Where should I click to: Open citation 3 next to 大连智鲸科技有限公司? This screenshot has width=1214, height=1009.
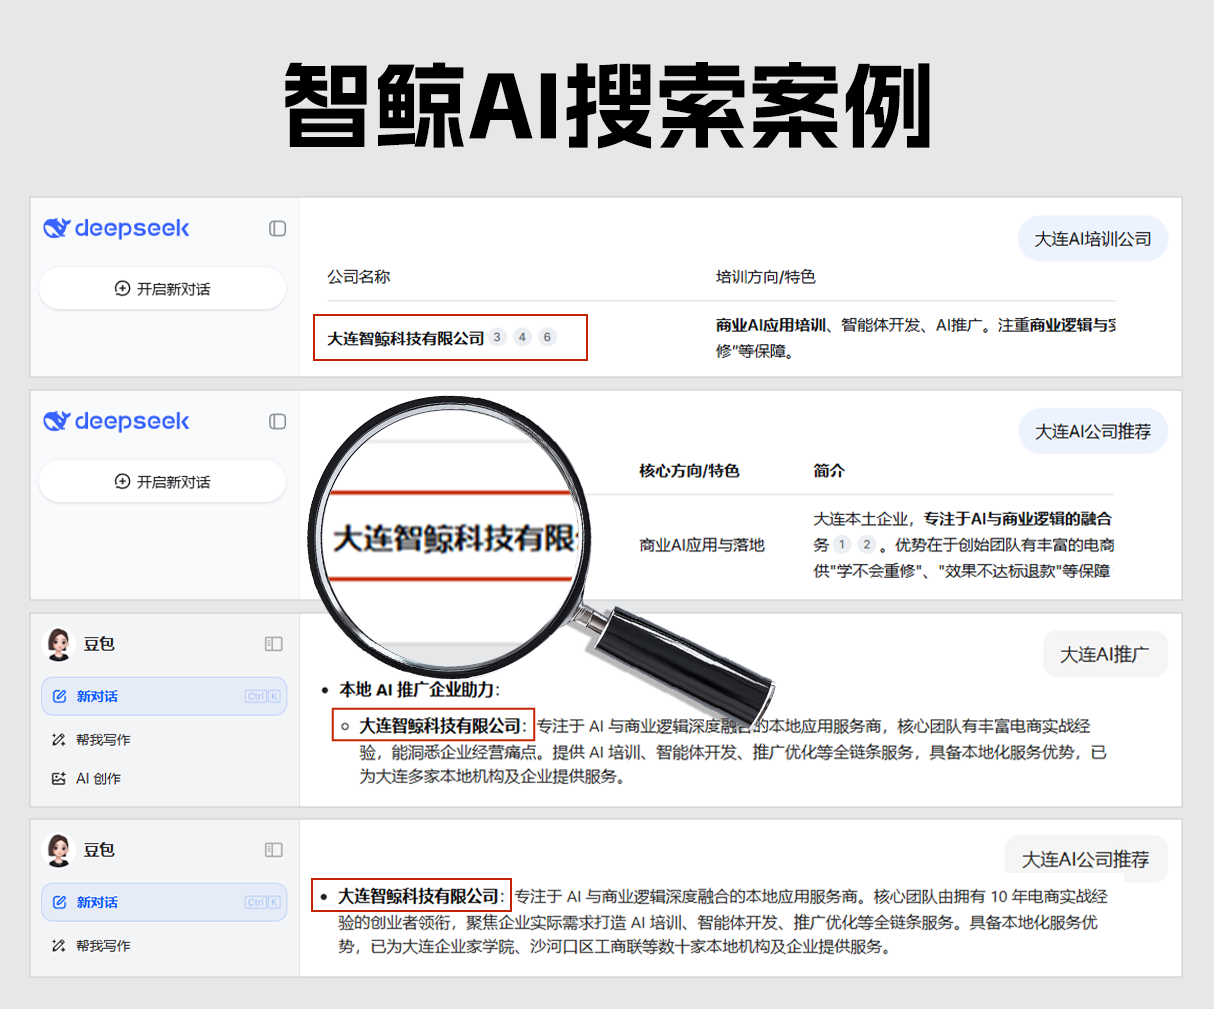(x=497, y=337)
